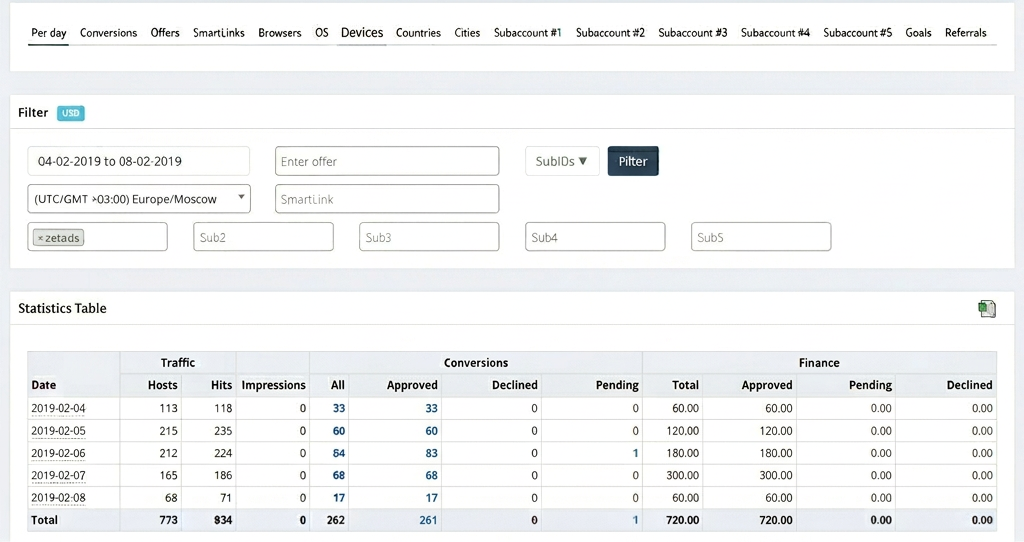Select the Cities tab
This screenshot has width=1024, height=542.
(467, 33)
